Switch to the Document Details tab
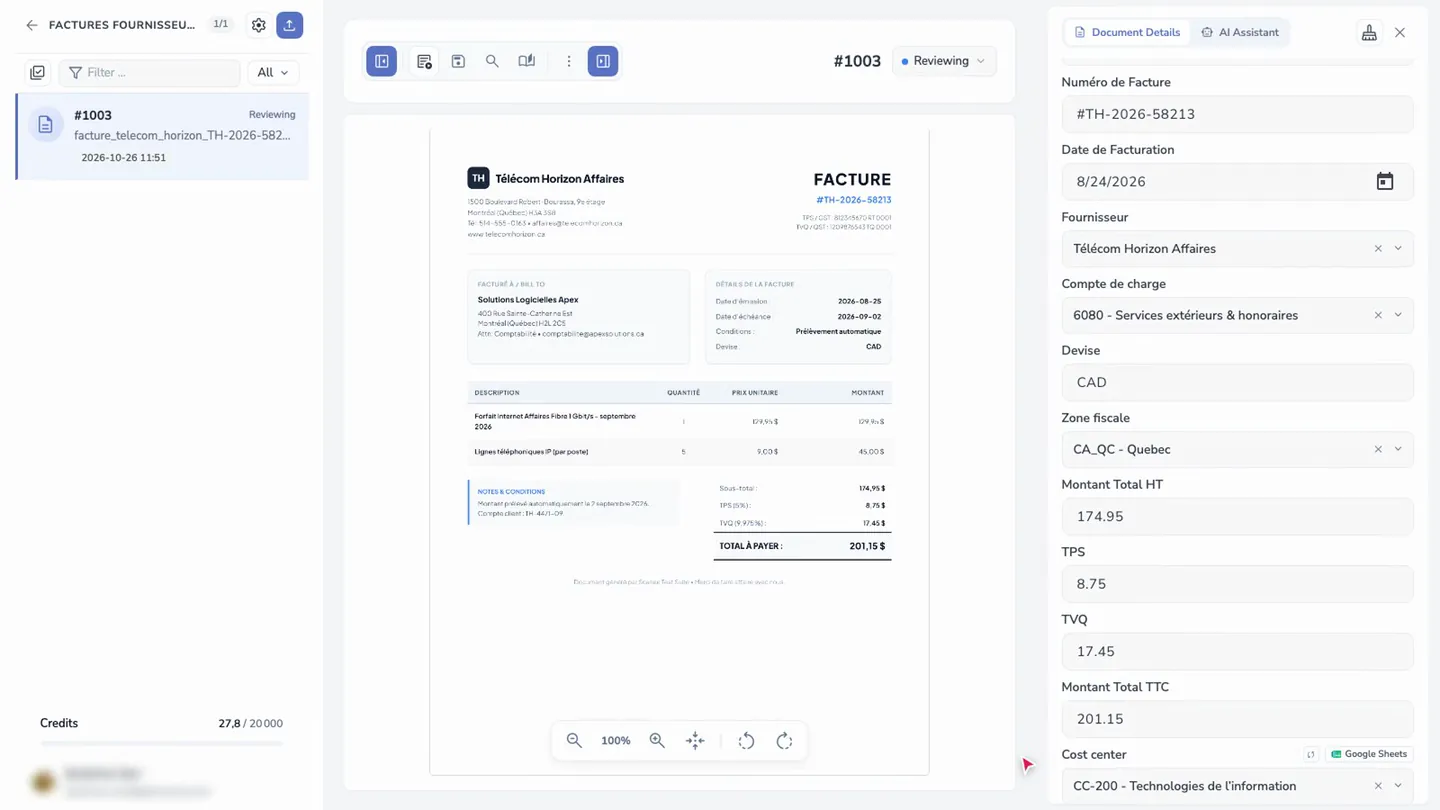Screen dimensions: 1440x810 pyautogui.click(x=1127, y=32)
